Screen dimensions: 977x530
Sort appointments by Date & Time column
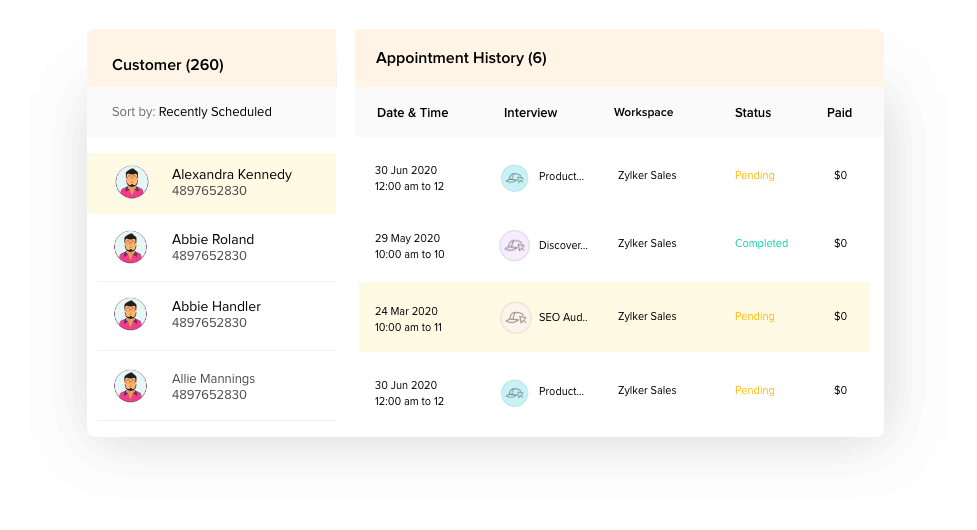pos(412,113)
